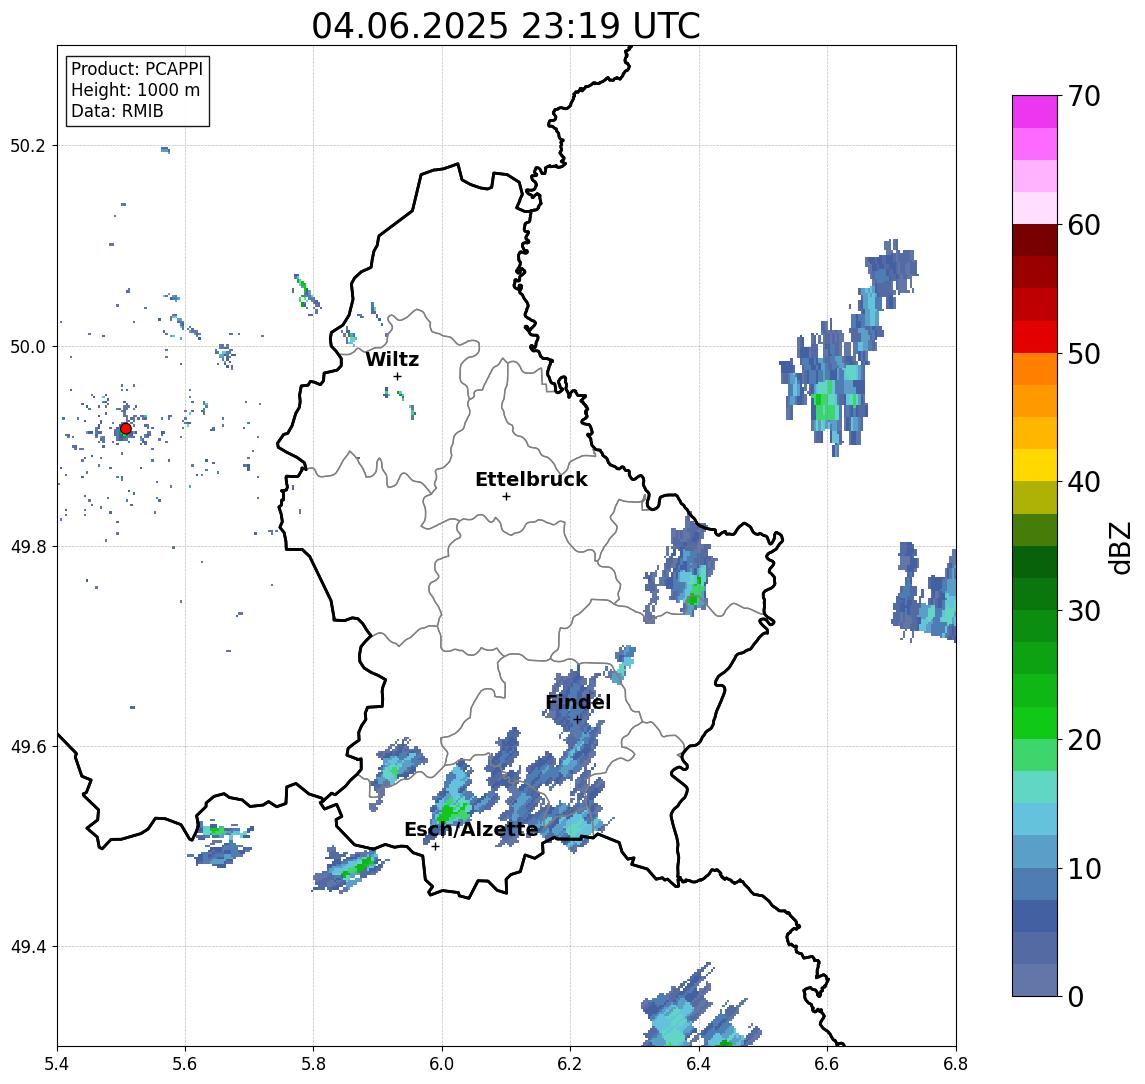Click the 6.6 longitude tick label
This screenshot has width=1145, height=1084.
(x=827, y=1064)
